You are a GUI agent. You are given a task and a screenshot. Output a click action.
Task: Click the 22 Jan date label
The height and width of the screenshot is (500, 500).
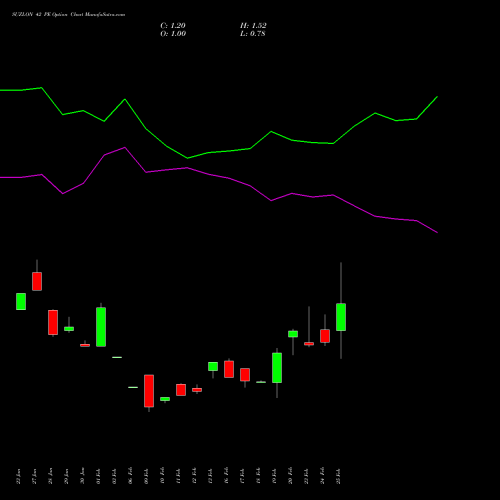click(19, 477)
